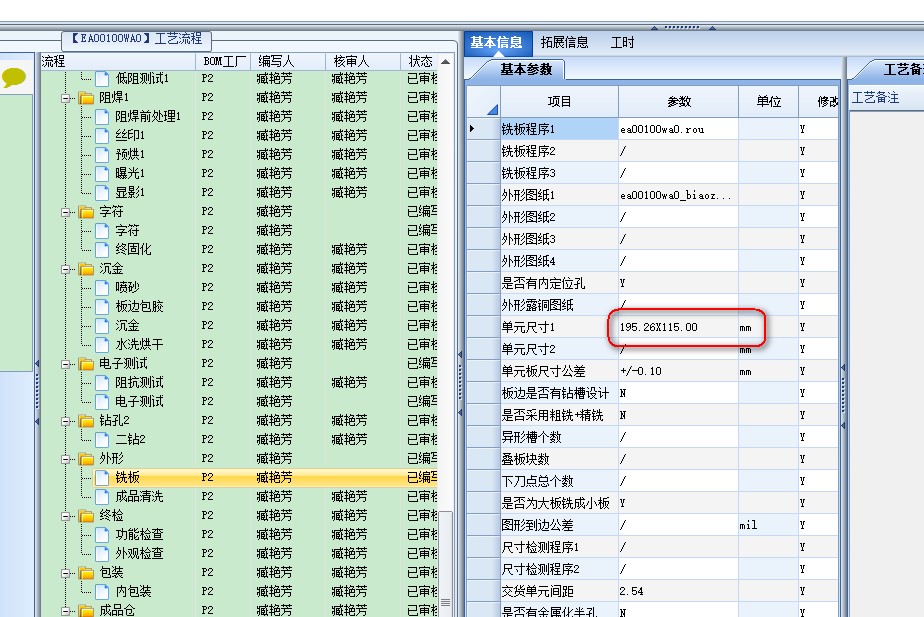
Task: Click the 单位 column header
Action: [768, 101]
